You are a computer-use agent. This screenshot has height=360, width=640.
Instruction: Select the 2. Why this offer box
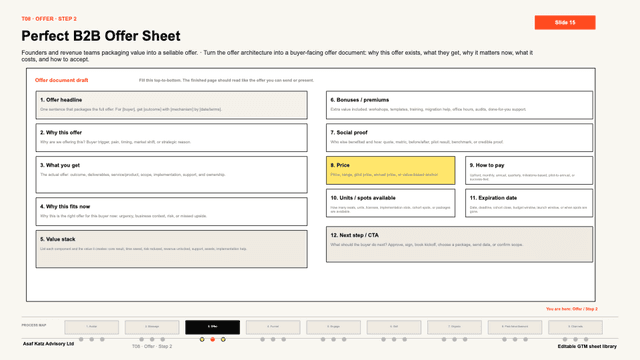tap(171, 138)
